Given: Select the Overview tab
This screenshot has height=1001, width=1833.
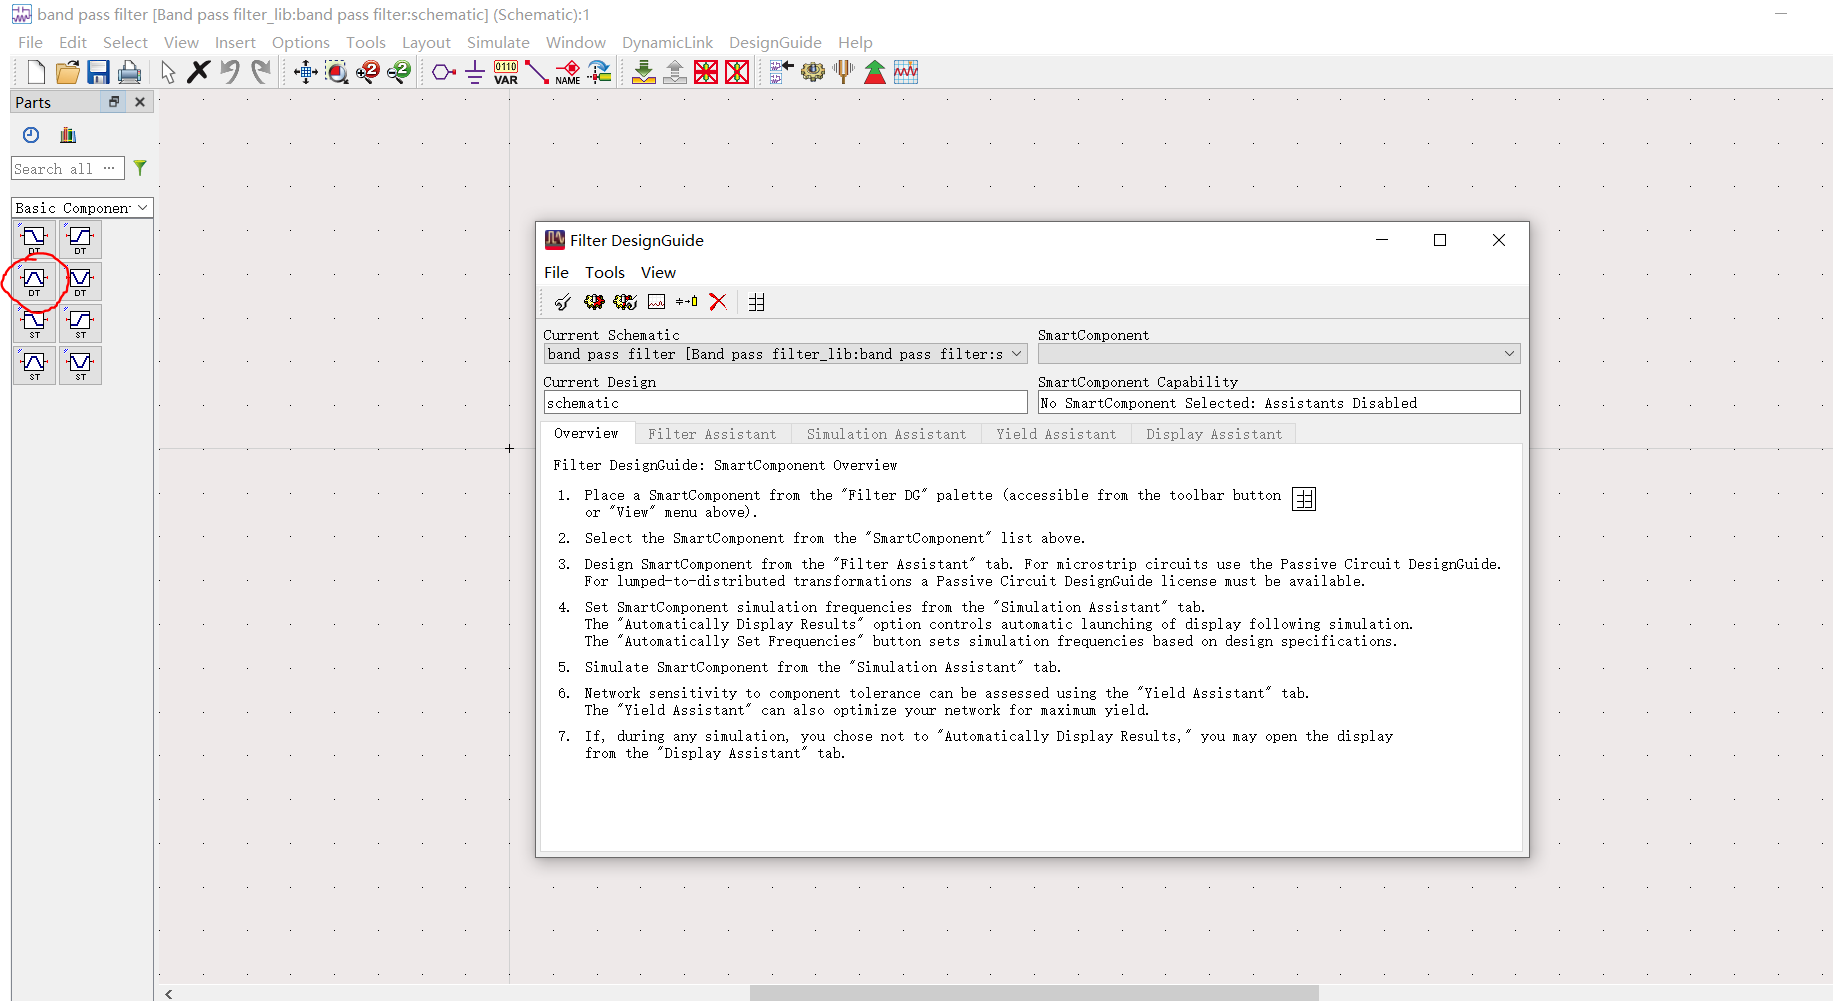Looking at the screenshot, I should pos(587,433).
